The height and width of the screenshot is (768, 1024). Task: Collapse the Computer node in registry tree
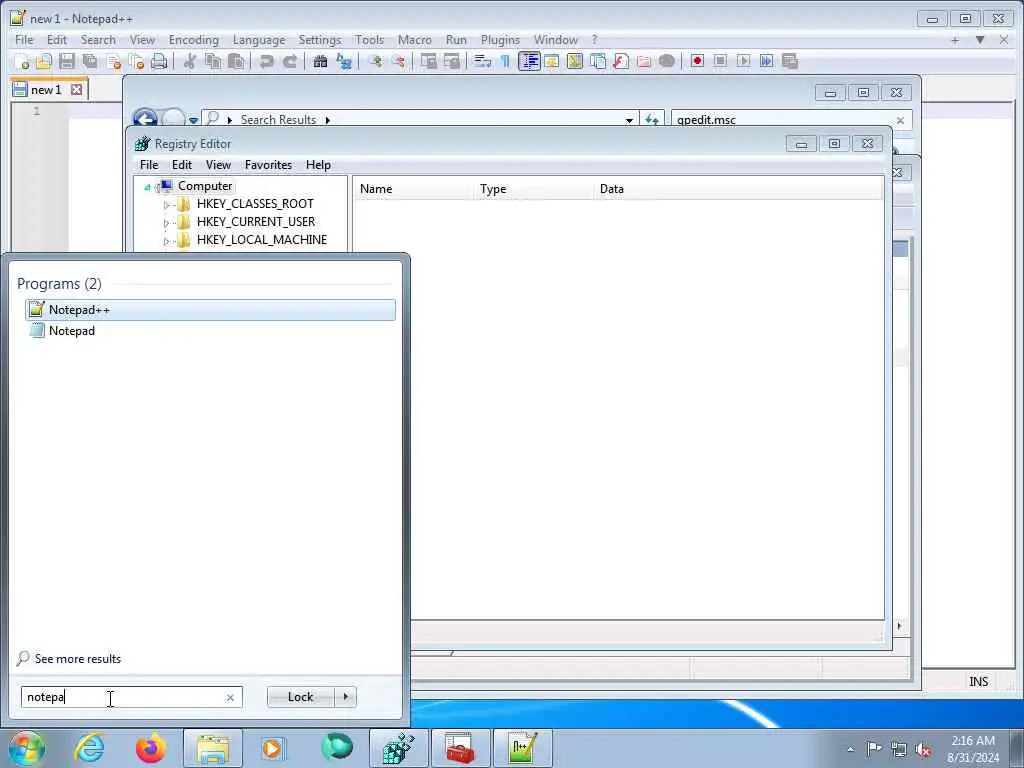tap(147, 187)
